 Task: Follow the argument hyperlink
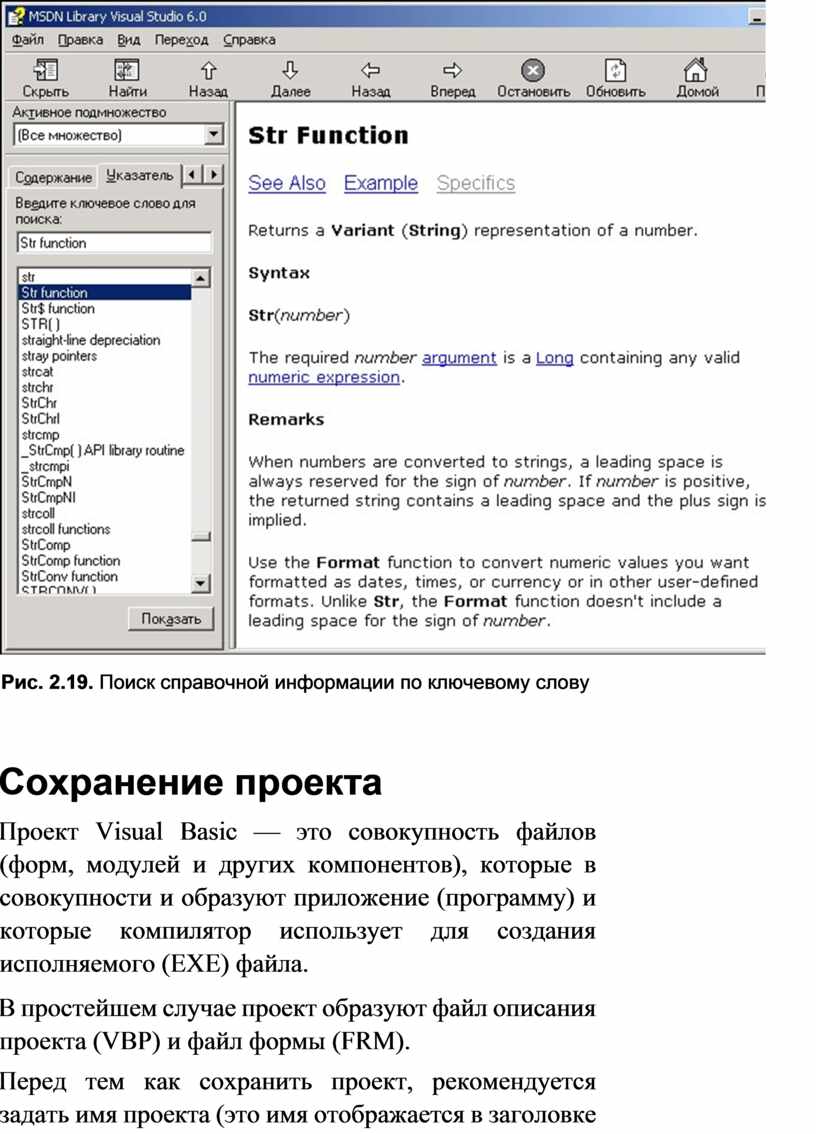[x=459, y=358]
